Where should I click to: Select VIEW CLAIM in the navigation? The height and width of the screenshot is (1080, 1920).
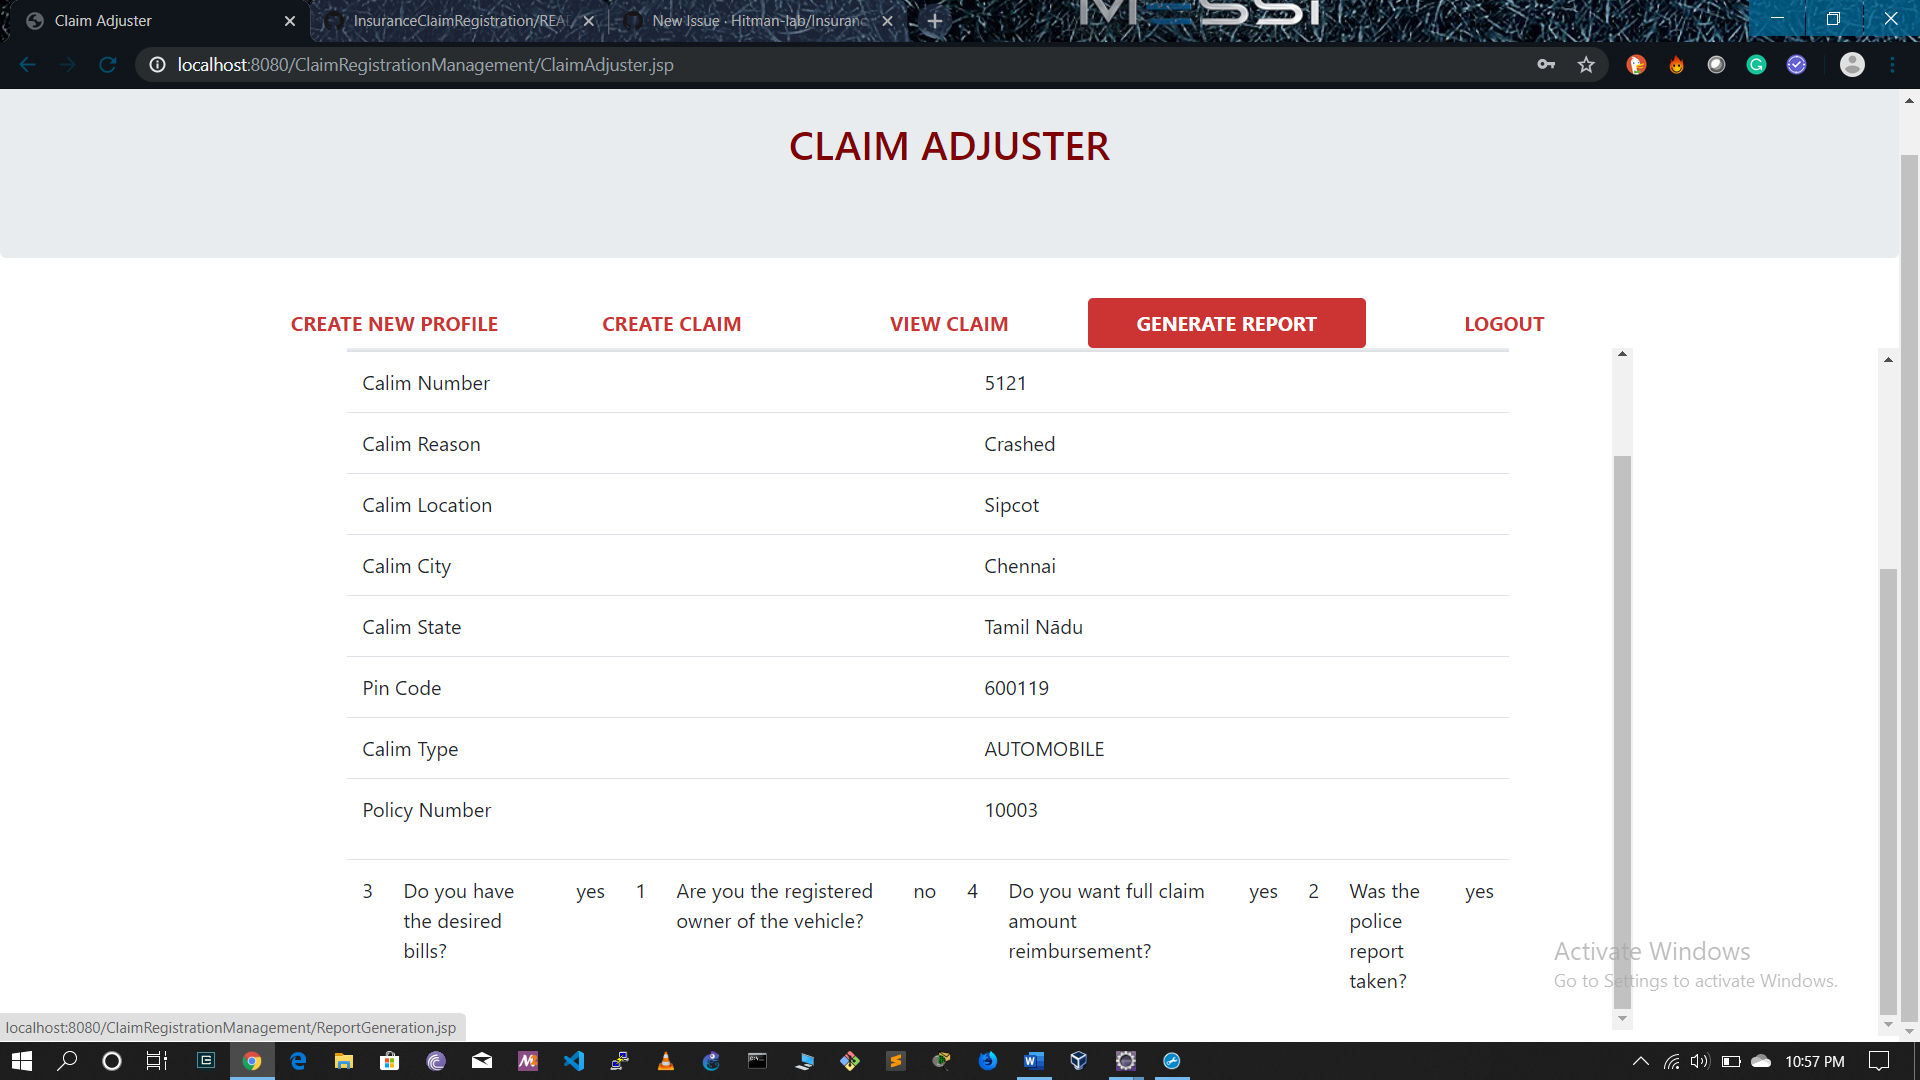pyautogui.click(x=949, y=323)
